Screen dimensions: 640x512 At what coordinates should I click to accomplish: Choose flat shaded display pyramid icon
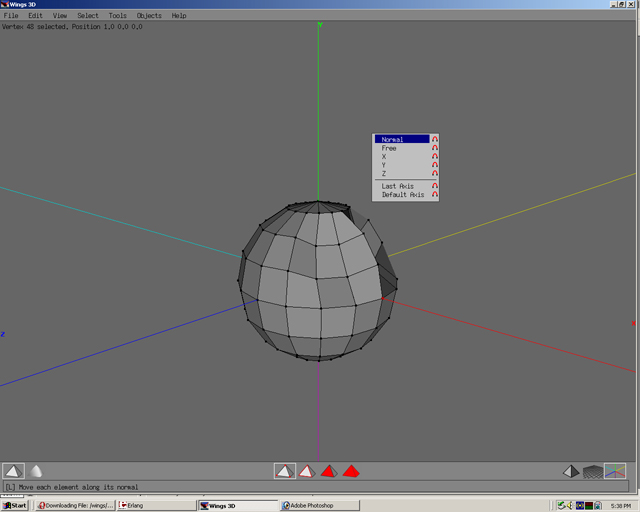click(x=13, y=471)
